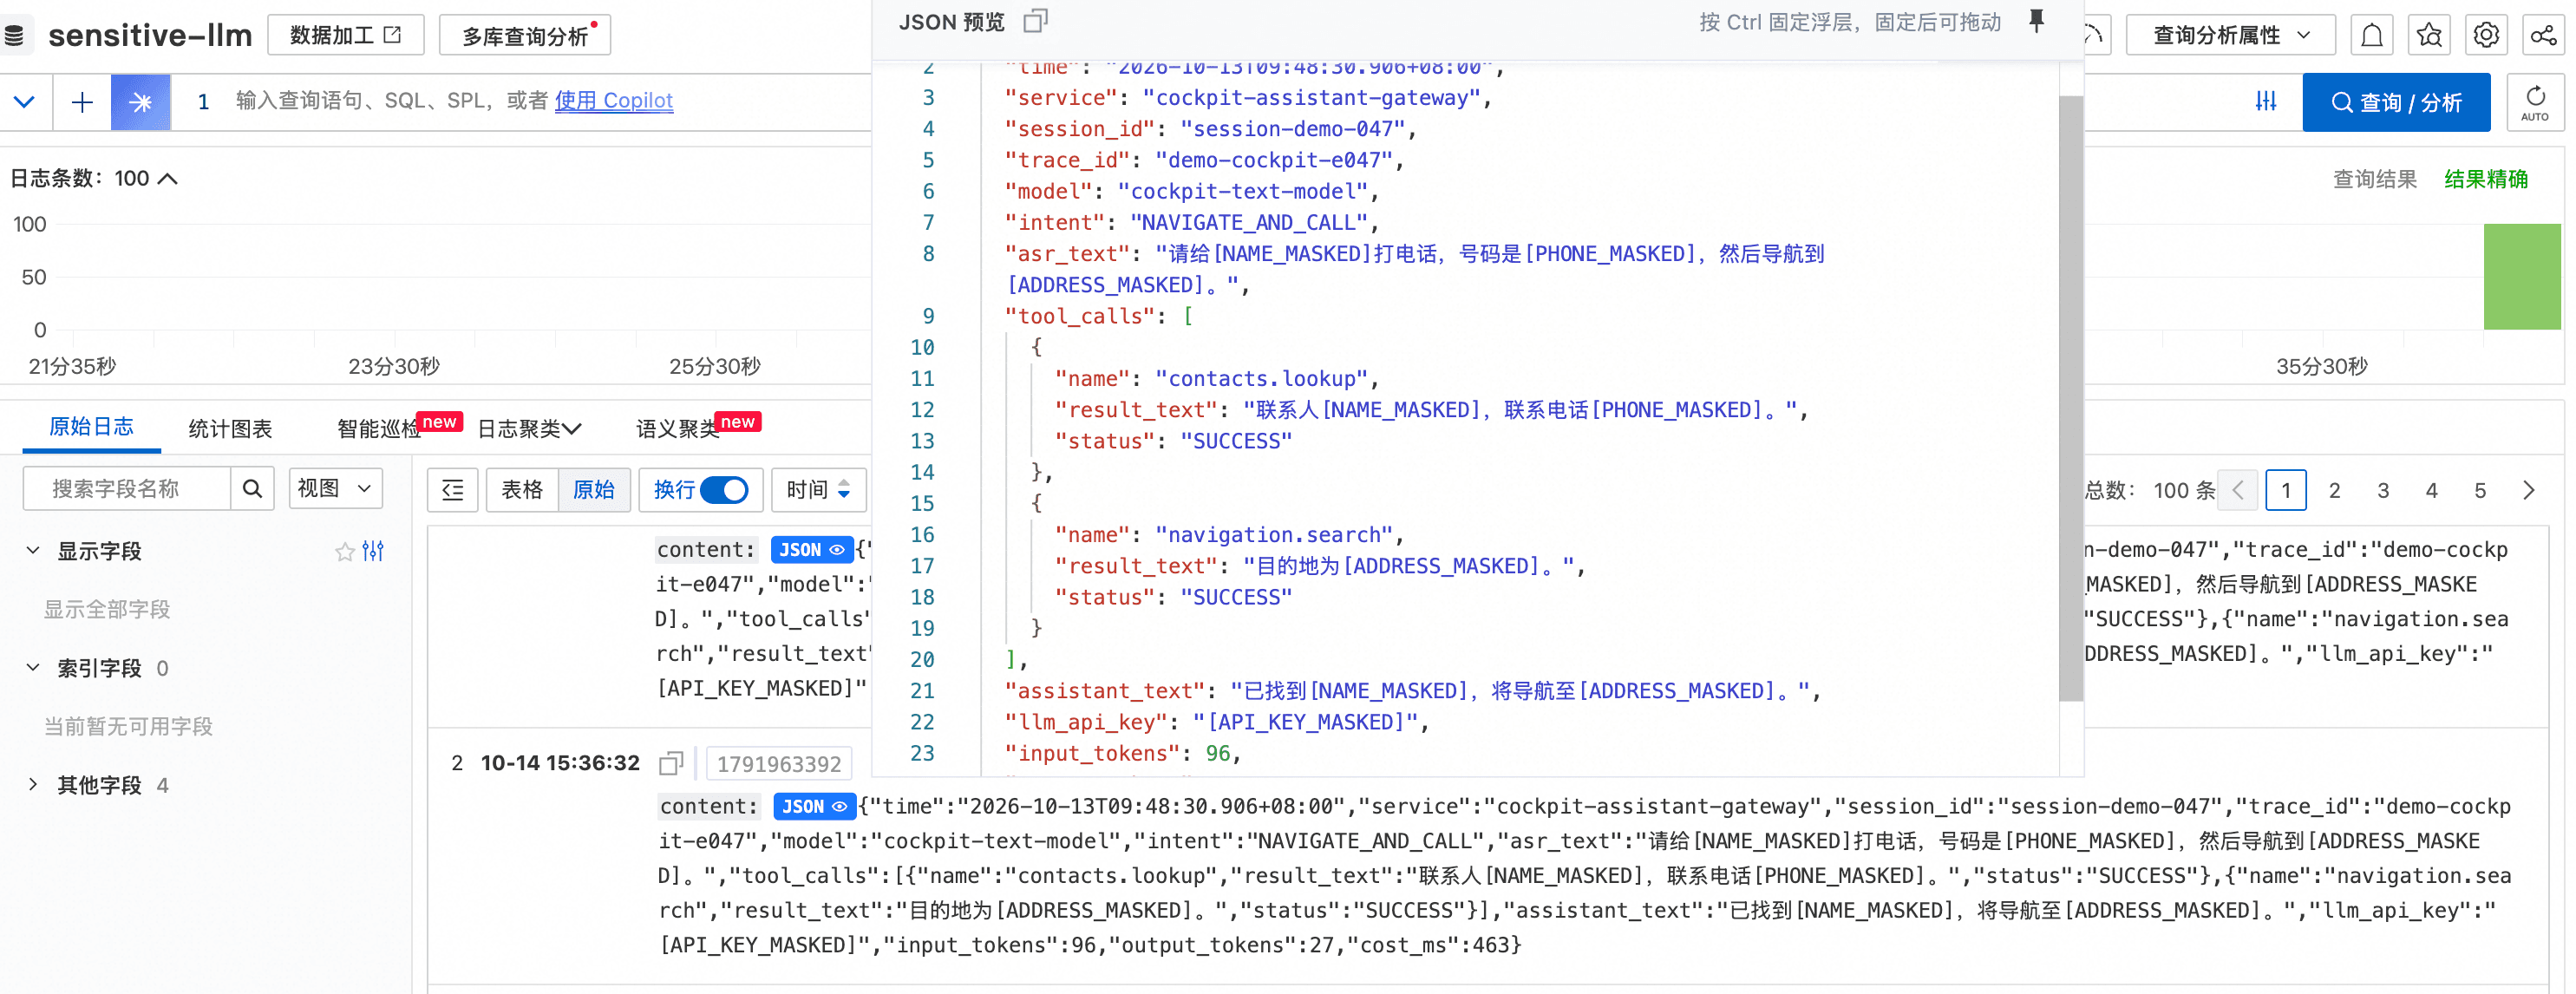Collapse the field list panel icon
Image resolution: width=2576 pixels, height=994 pixels.
tap(453, 490)
